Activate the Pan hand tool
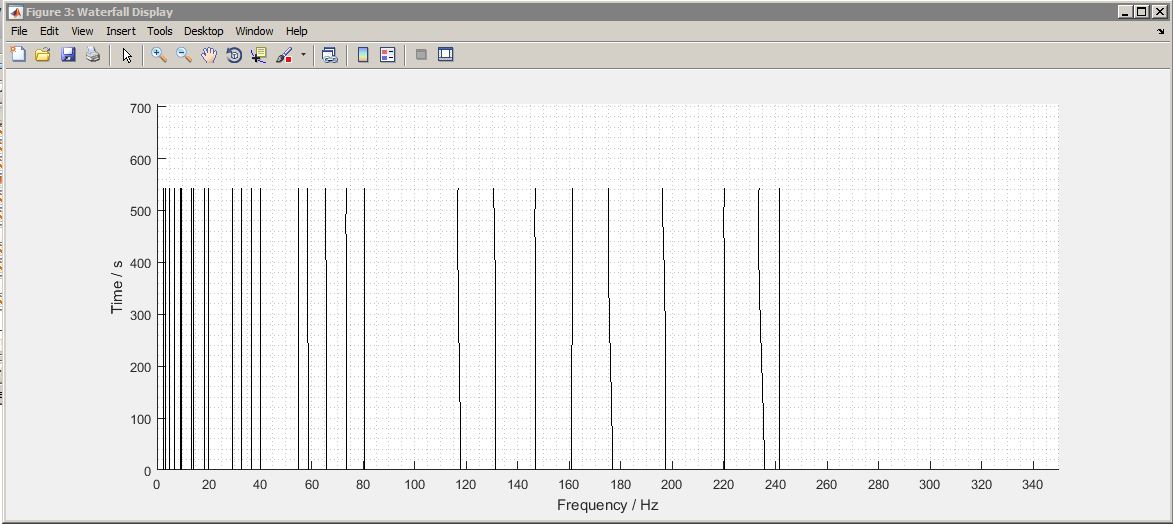1173x524 pixels. 209,55
